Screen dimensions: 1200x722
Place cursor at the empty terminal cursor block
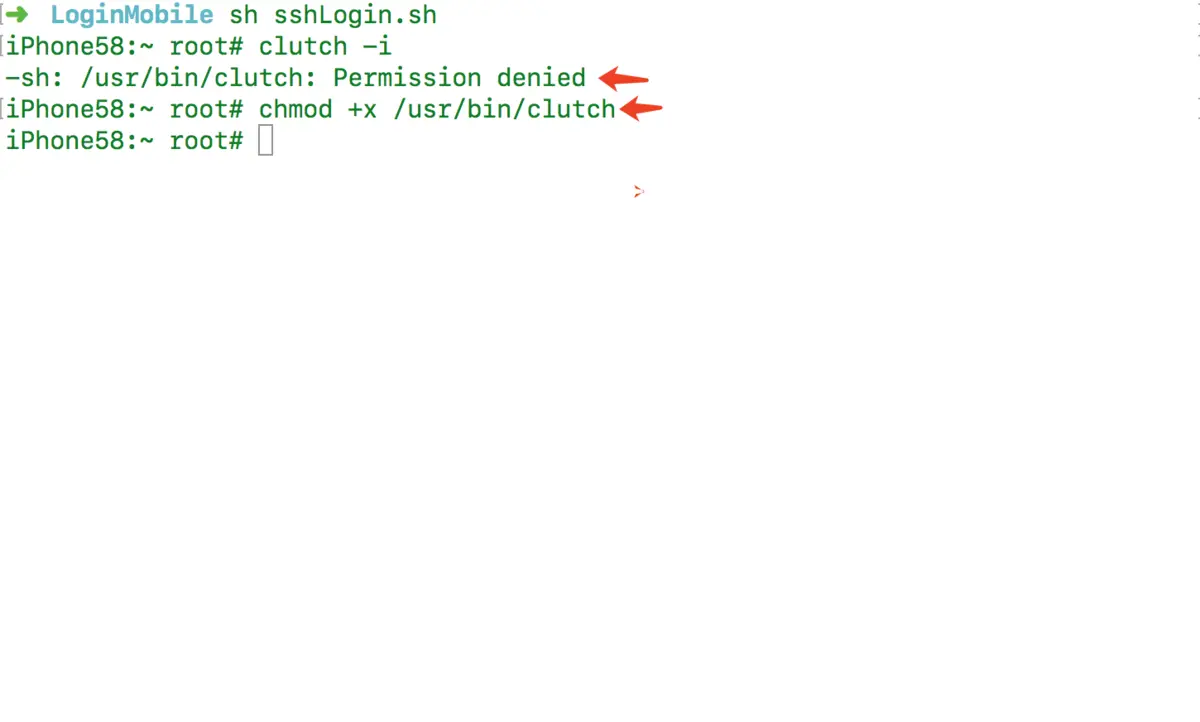265,141
